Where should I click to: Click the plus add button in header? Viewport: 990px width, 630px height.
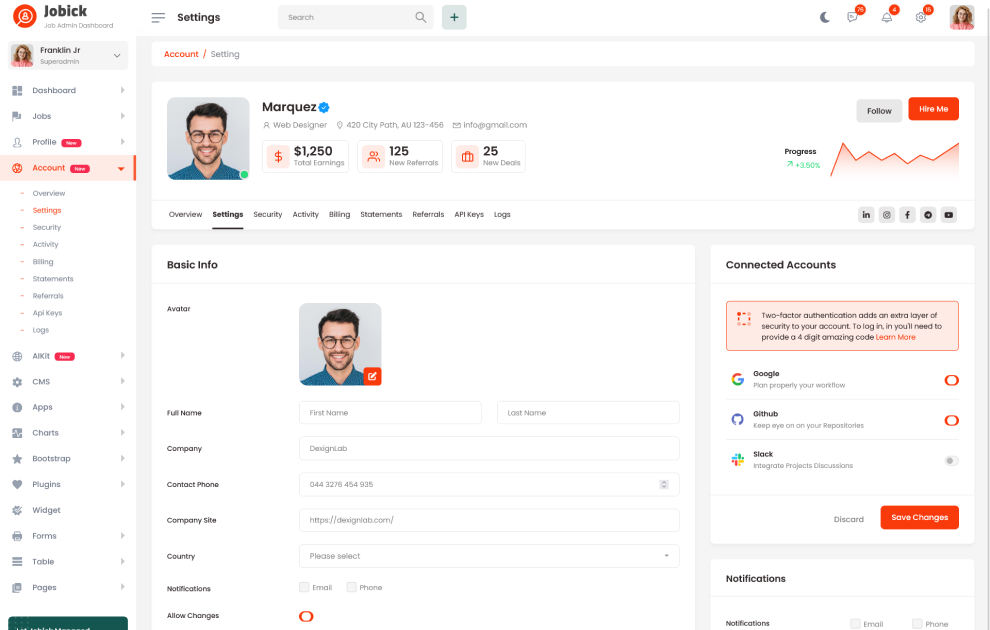pyautogui.click(x=454, y=17)
